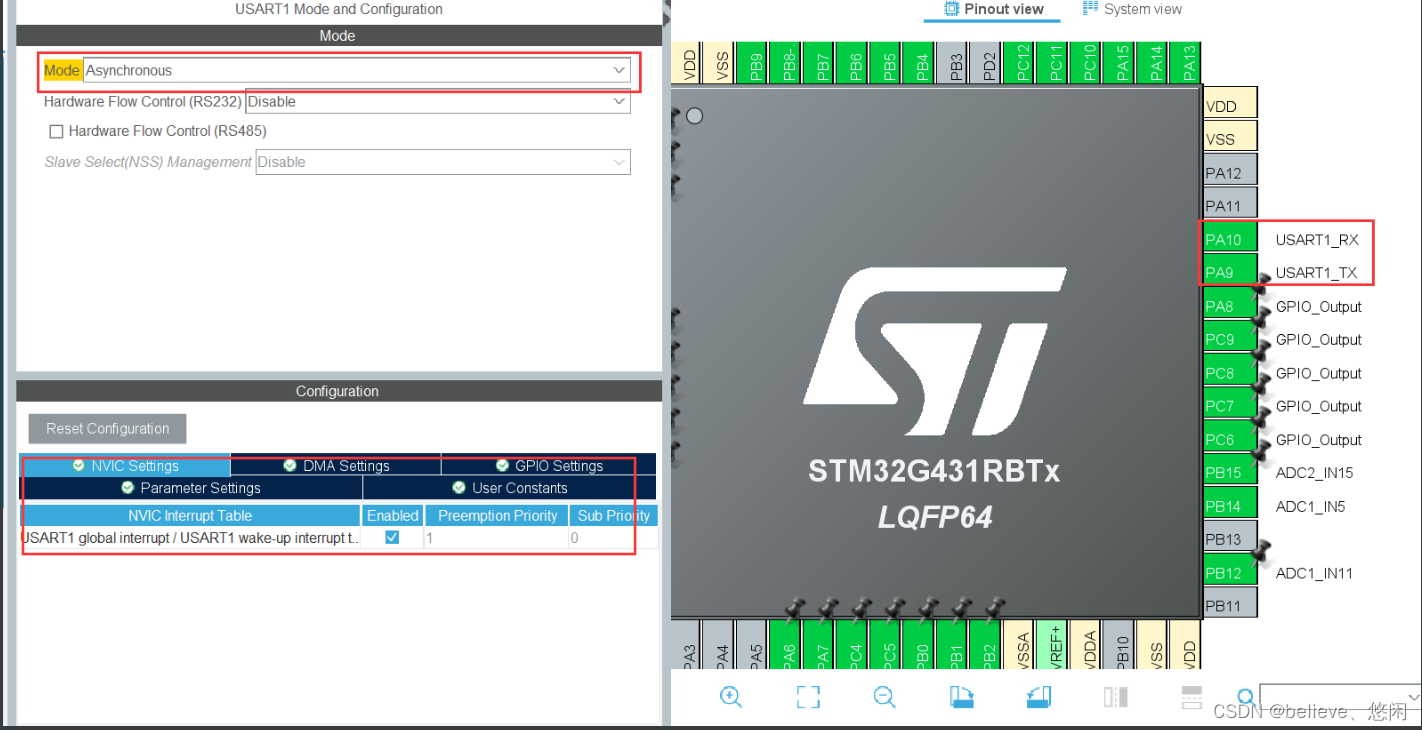Viewport: 1422px width, 730px height.
Task: Click the Flip Horizontal chip icon
Action: tap(1115, 697)
